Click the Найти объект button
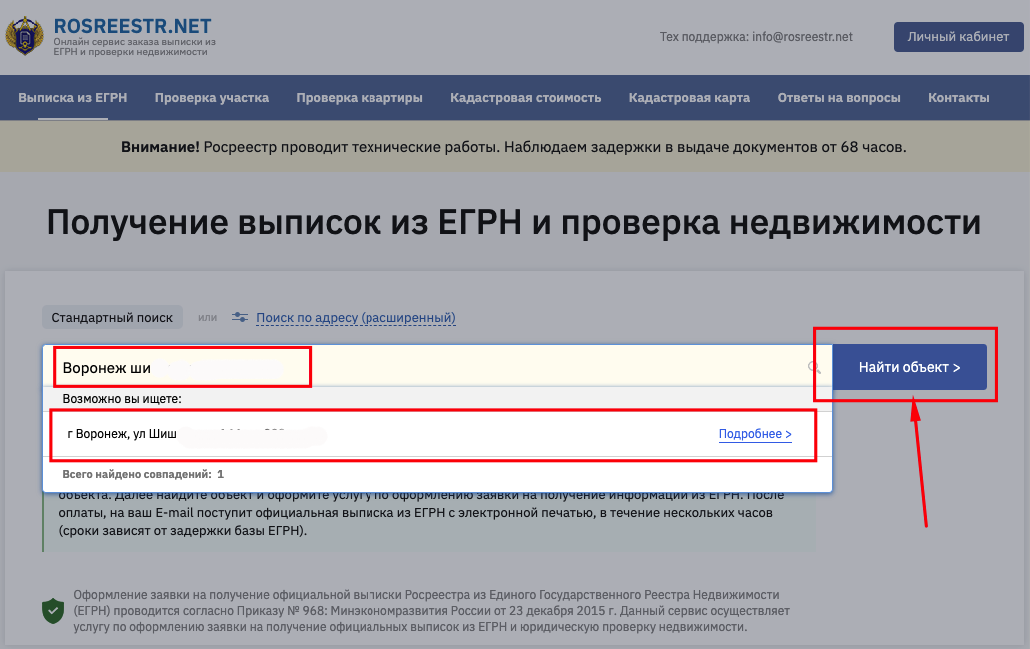 click(x=909, y=367)
